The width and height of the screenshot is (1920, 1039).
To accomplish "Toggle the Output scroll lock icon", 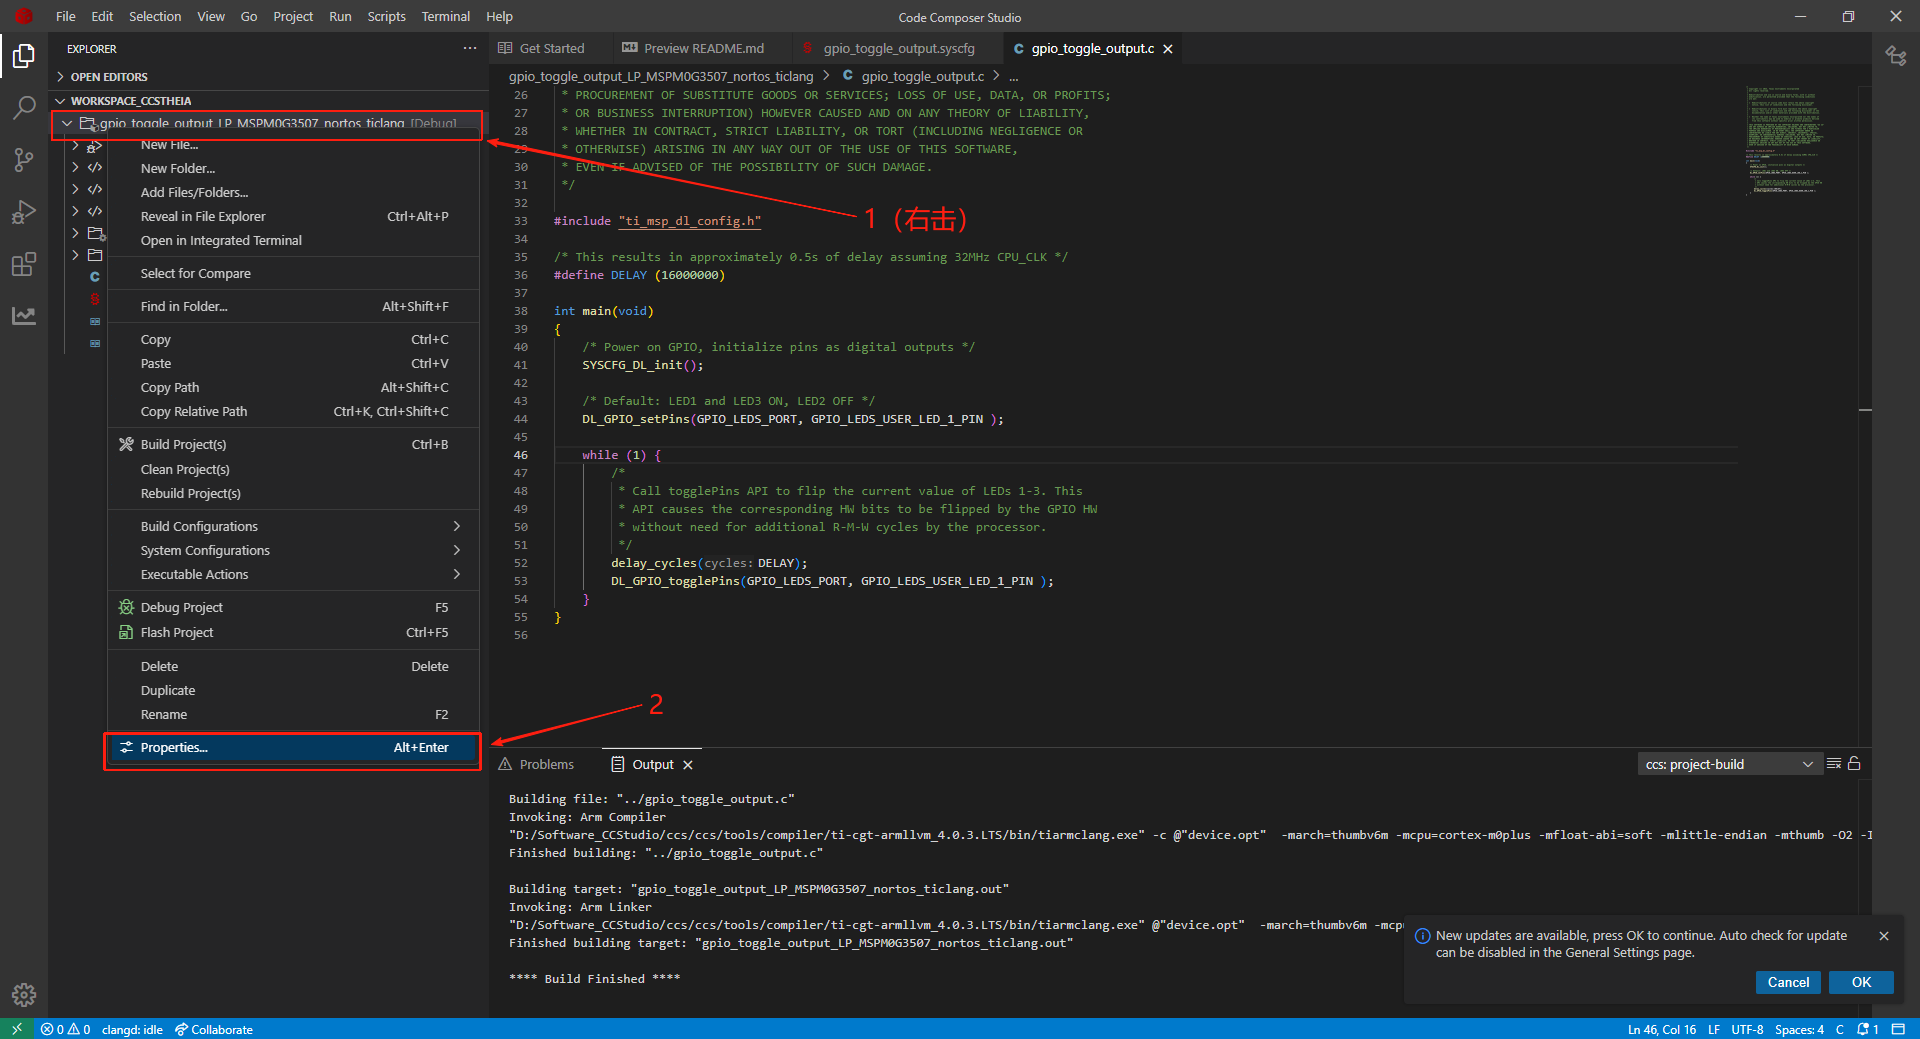I will [x=1854, y=764].
